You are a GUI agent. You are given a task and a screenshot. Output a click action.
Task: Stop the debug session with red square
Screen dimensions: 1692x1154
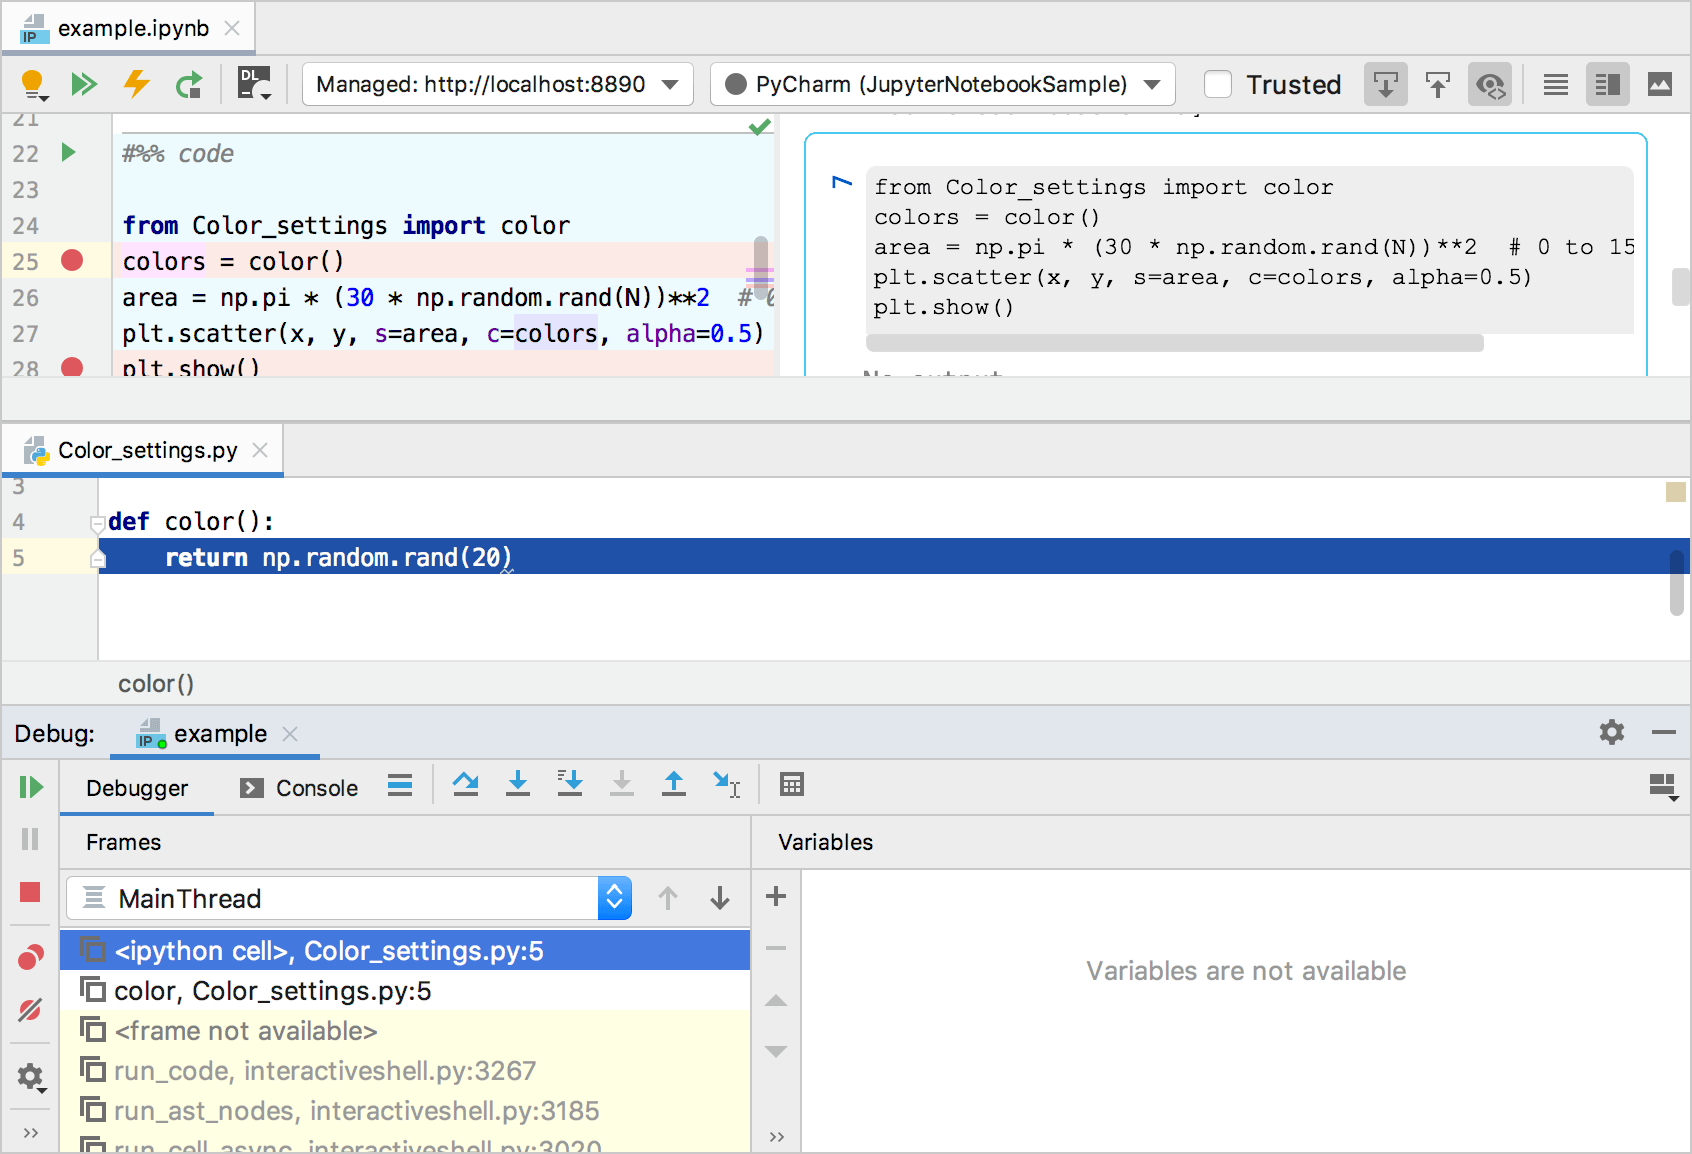29,893
